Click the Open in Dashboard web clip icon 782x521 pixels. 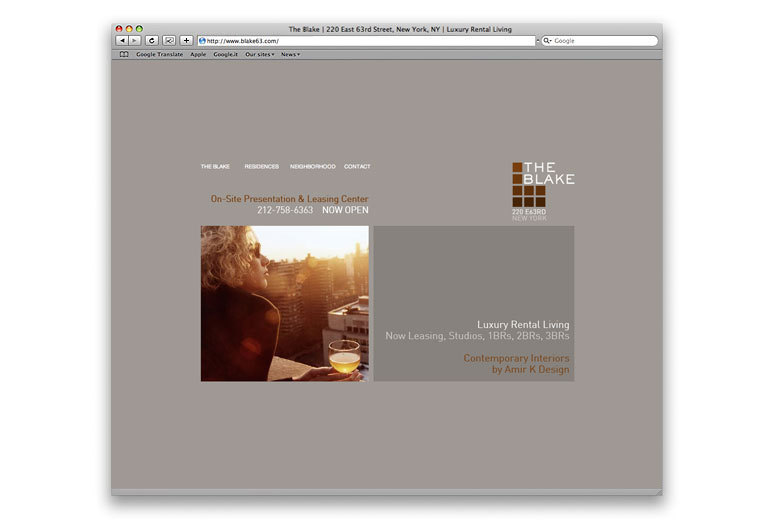[169, 40]
